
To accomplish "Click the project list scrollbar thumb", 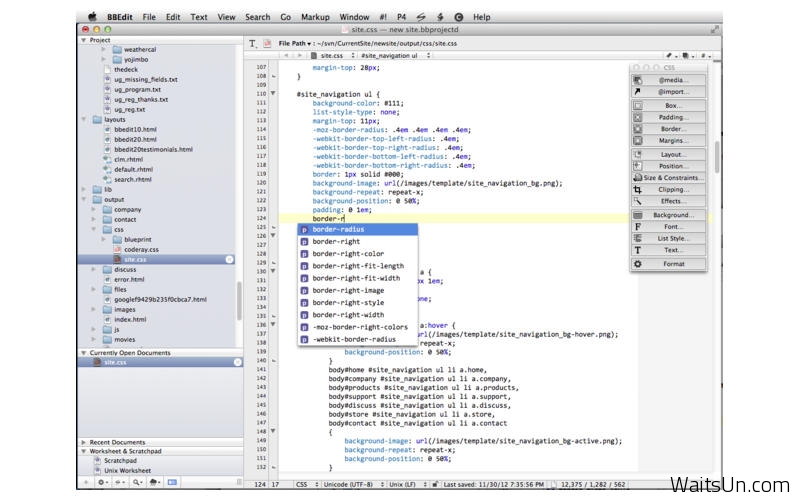I will tap(238, 301).
